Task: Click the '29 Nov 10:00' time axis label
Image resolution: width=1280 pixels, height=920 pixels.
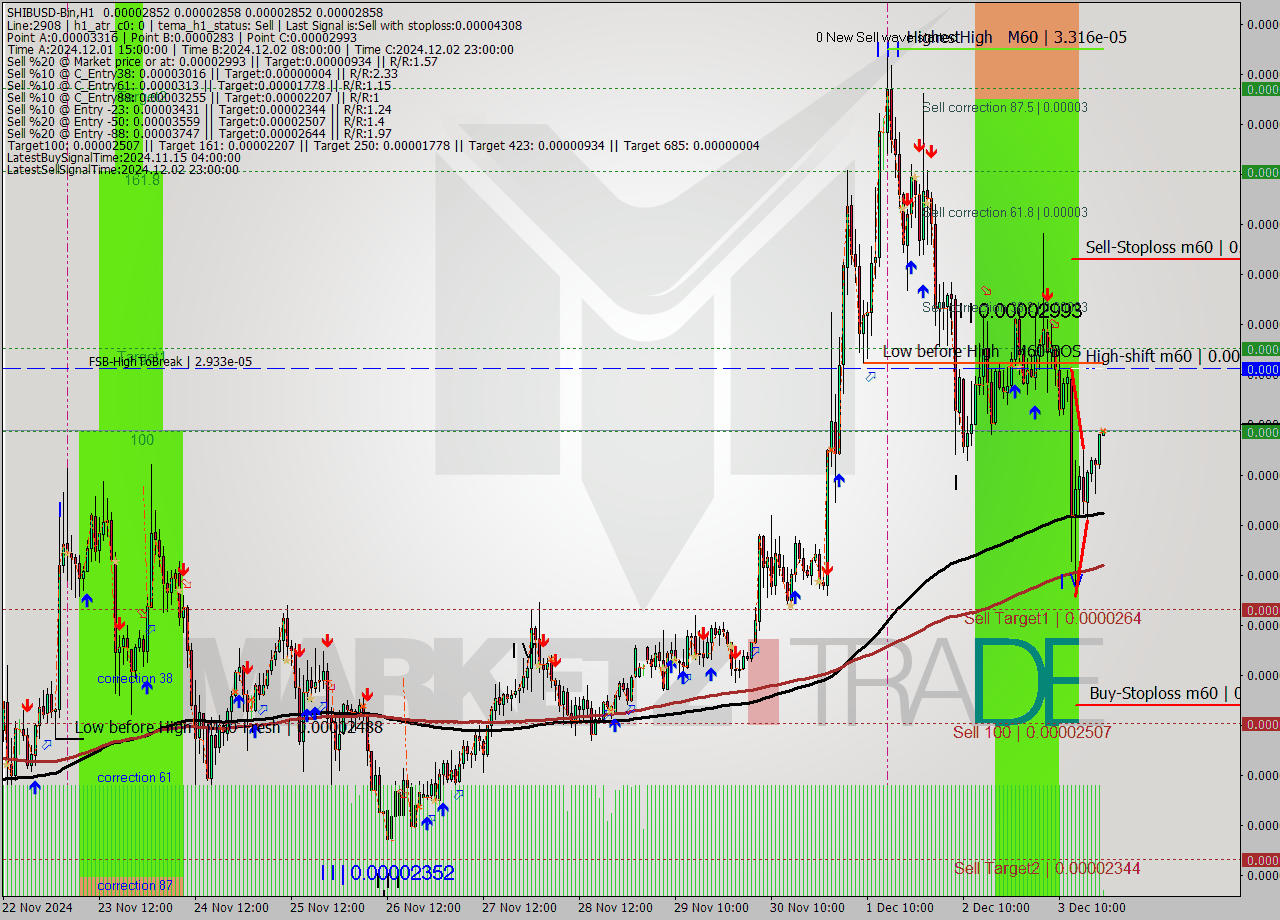Action: [x=711, y=907]
